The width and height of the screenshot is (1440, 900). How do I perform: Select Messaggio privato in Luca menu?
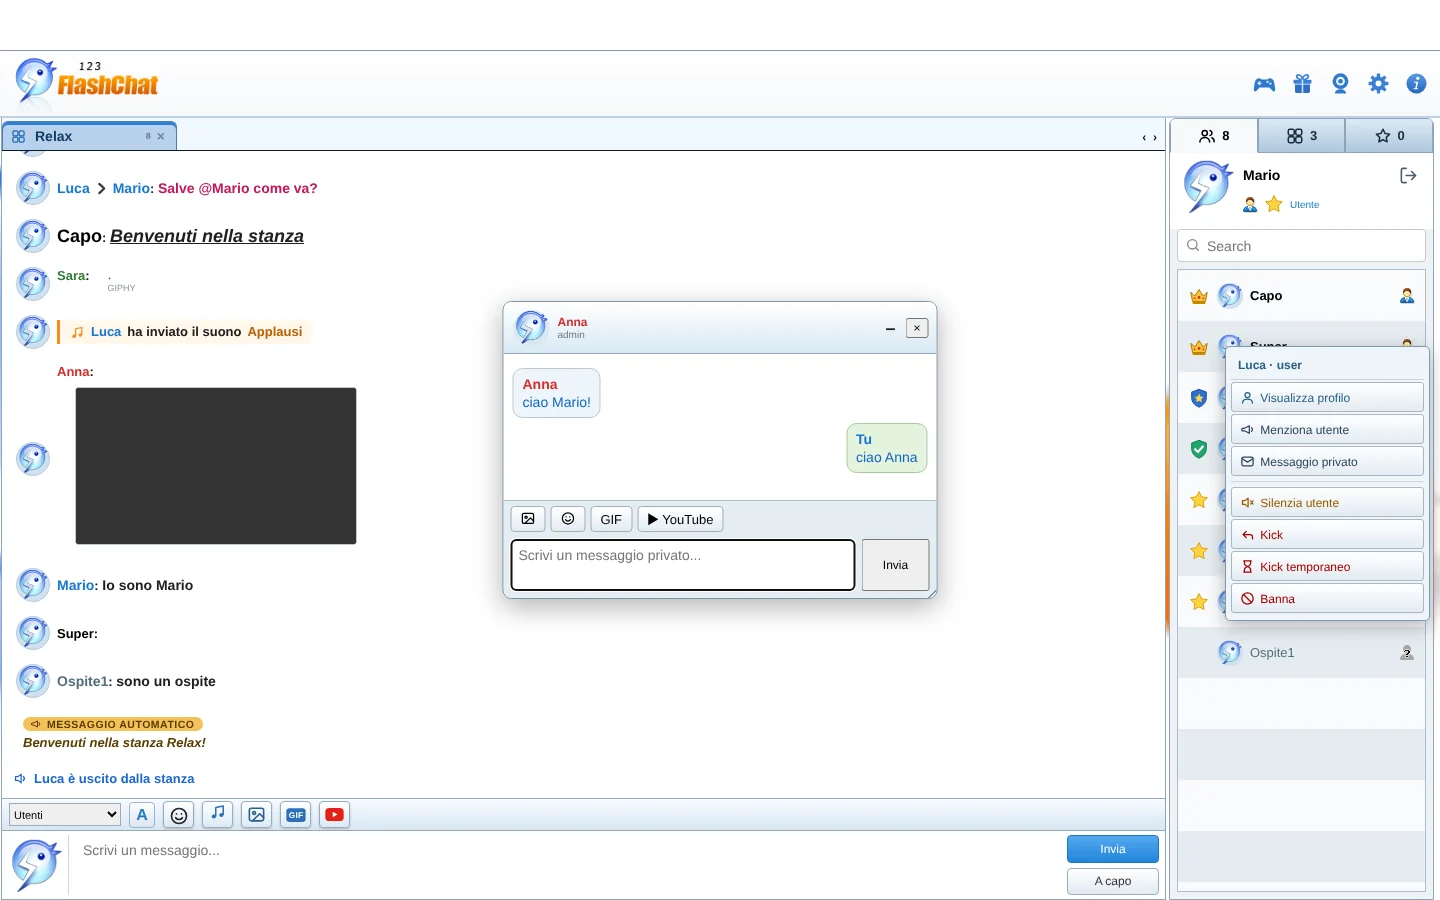tap(1327, 462)
